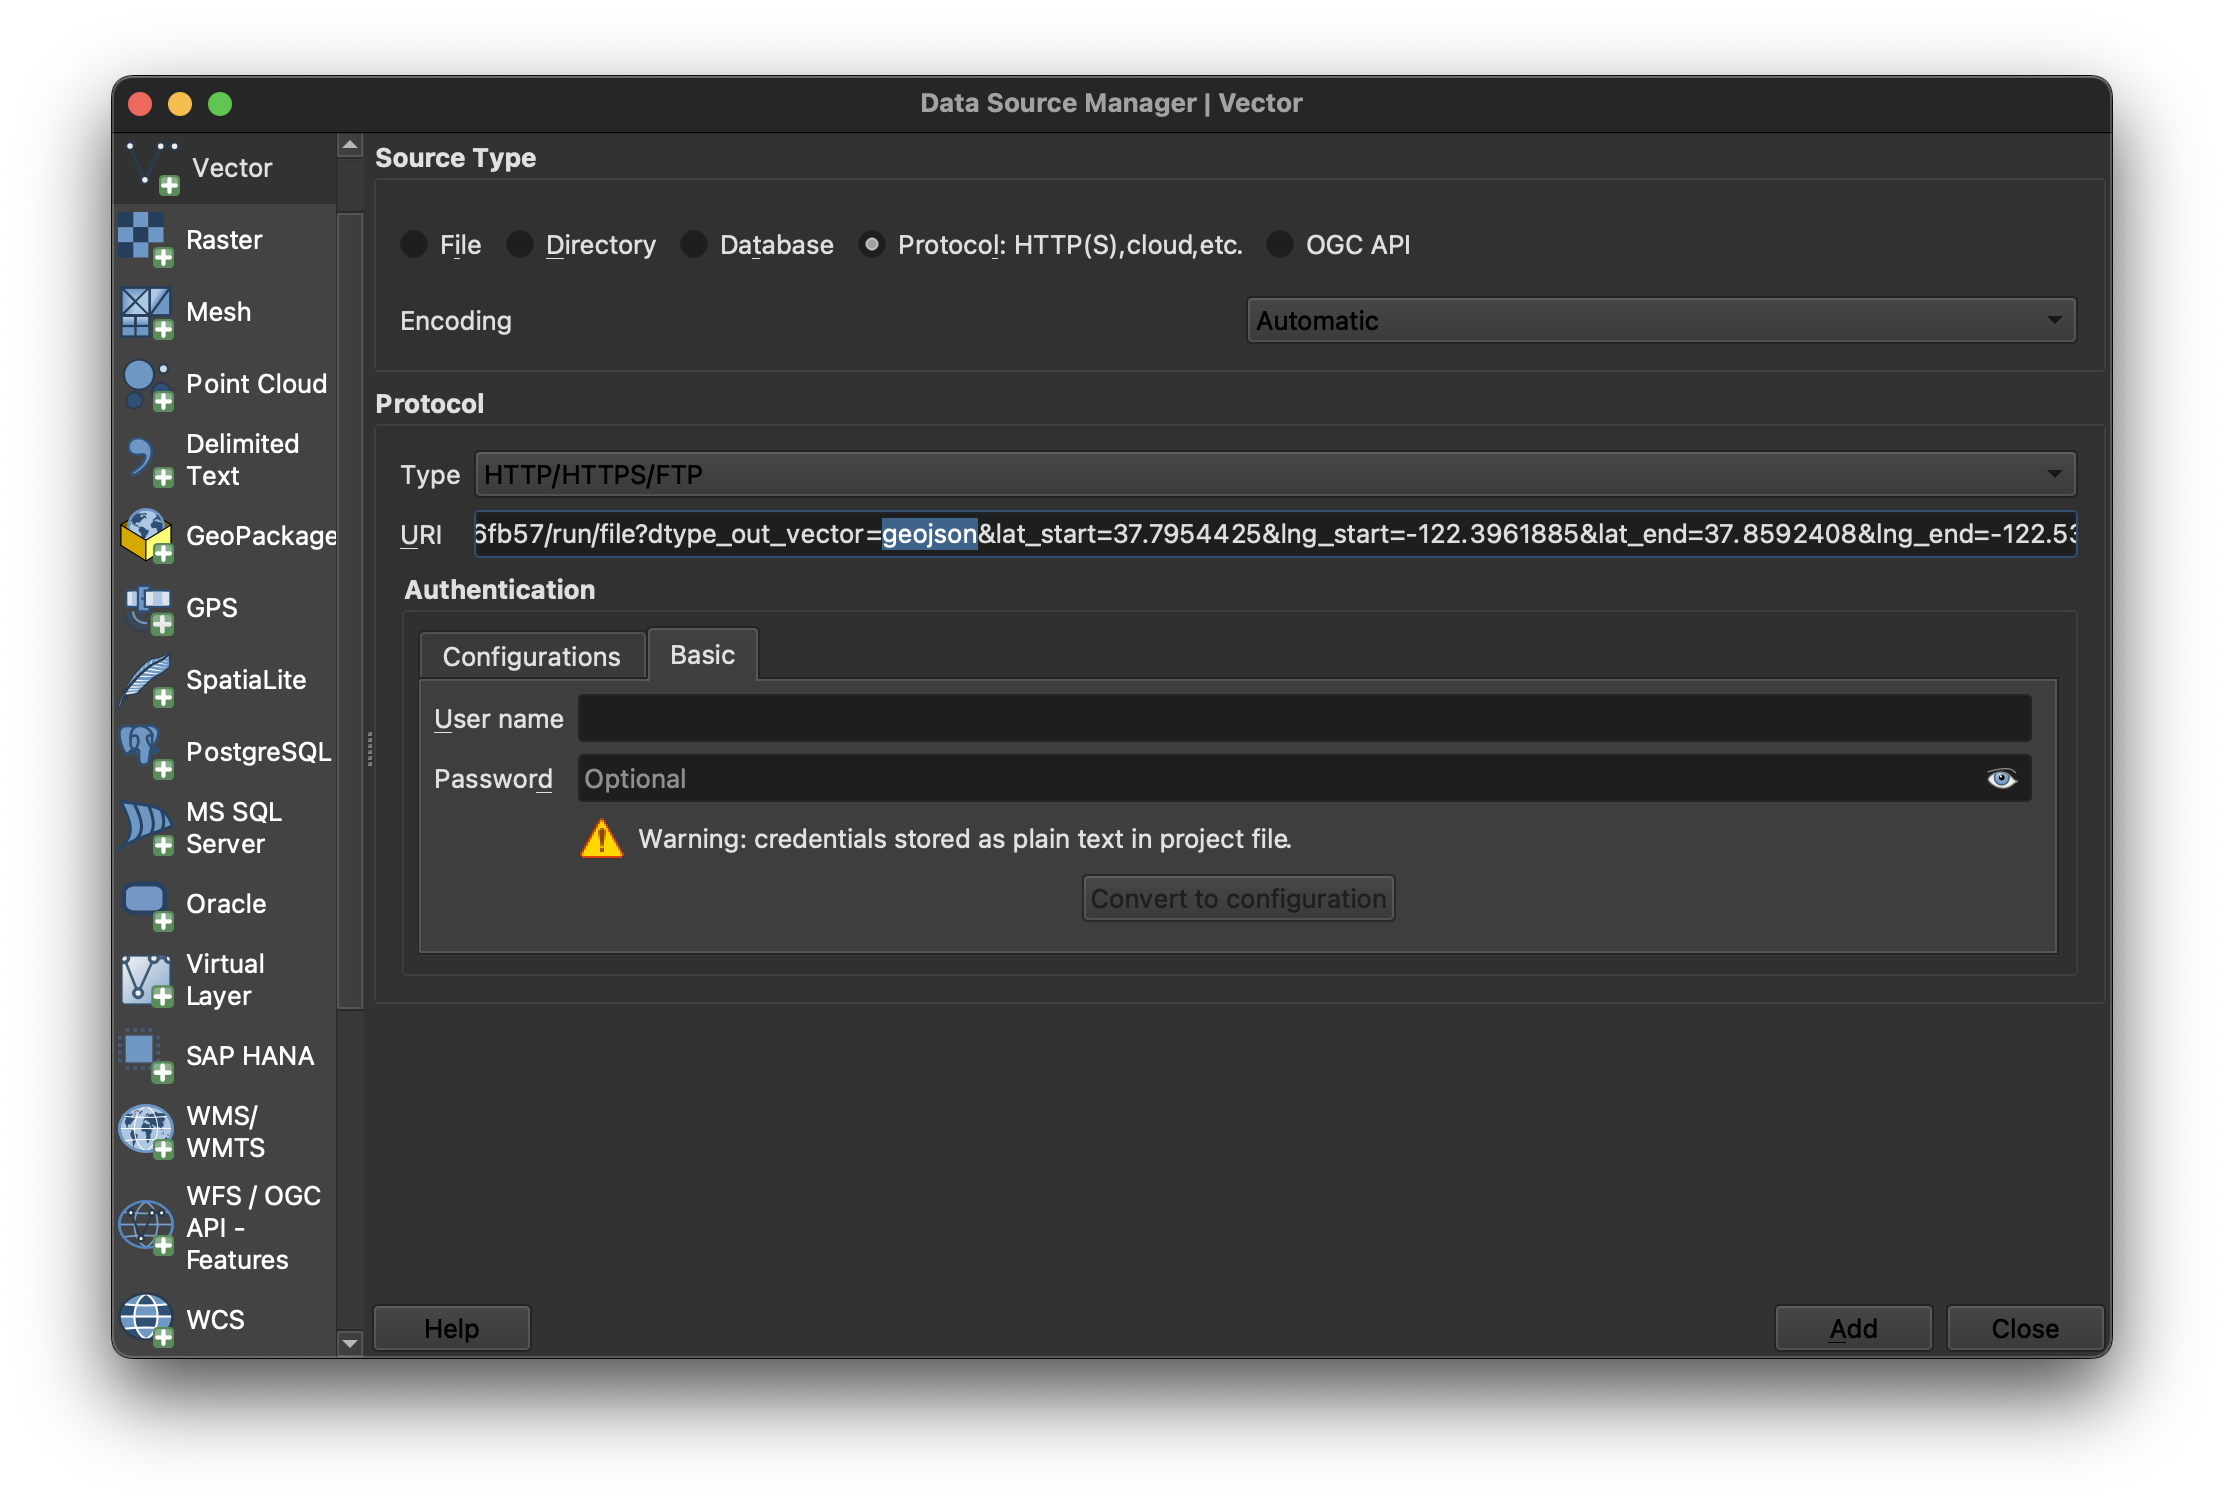Click into the User name field

coord(1303,719)
